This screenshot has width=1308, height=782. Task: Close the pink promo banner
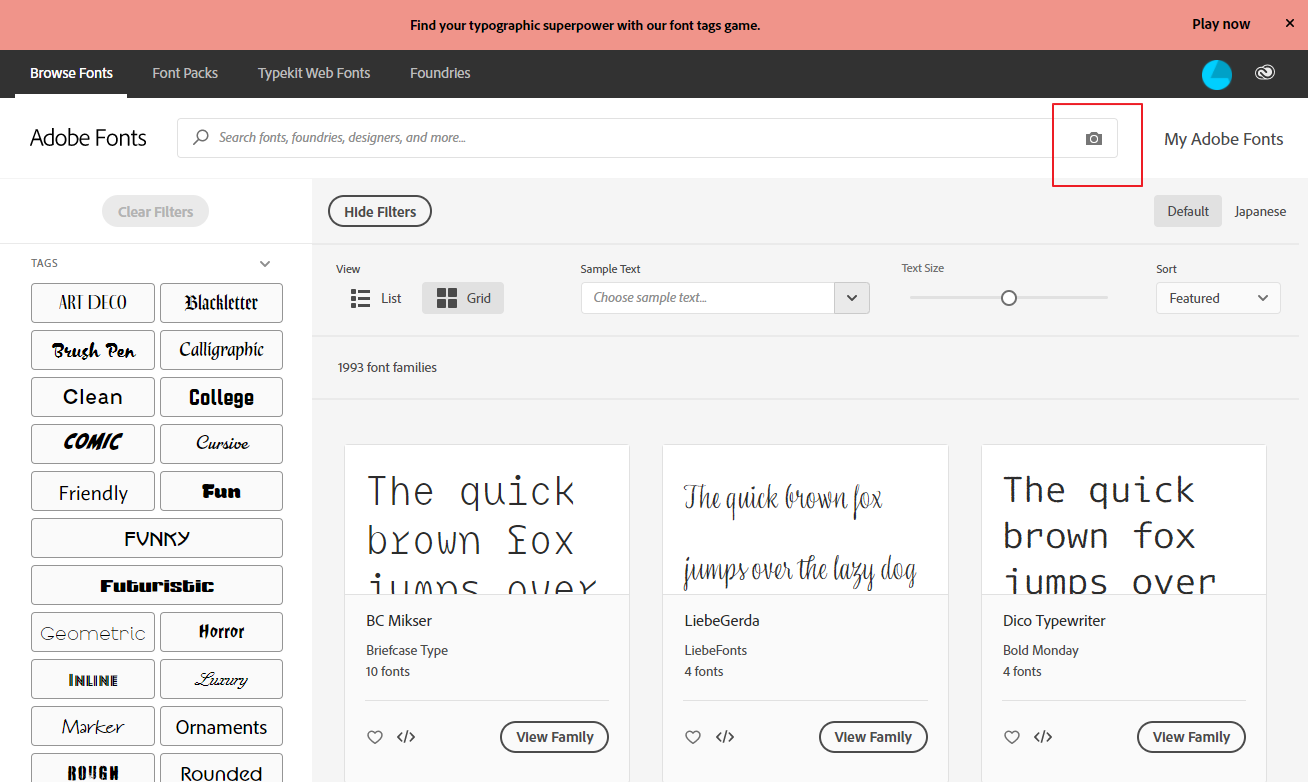(x=1290, y=23)
